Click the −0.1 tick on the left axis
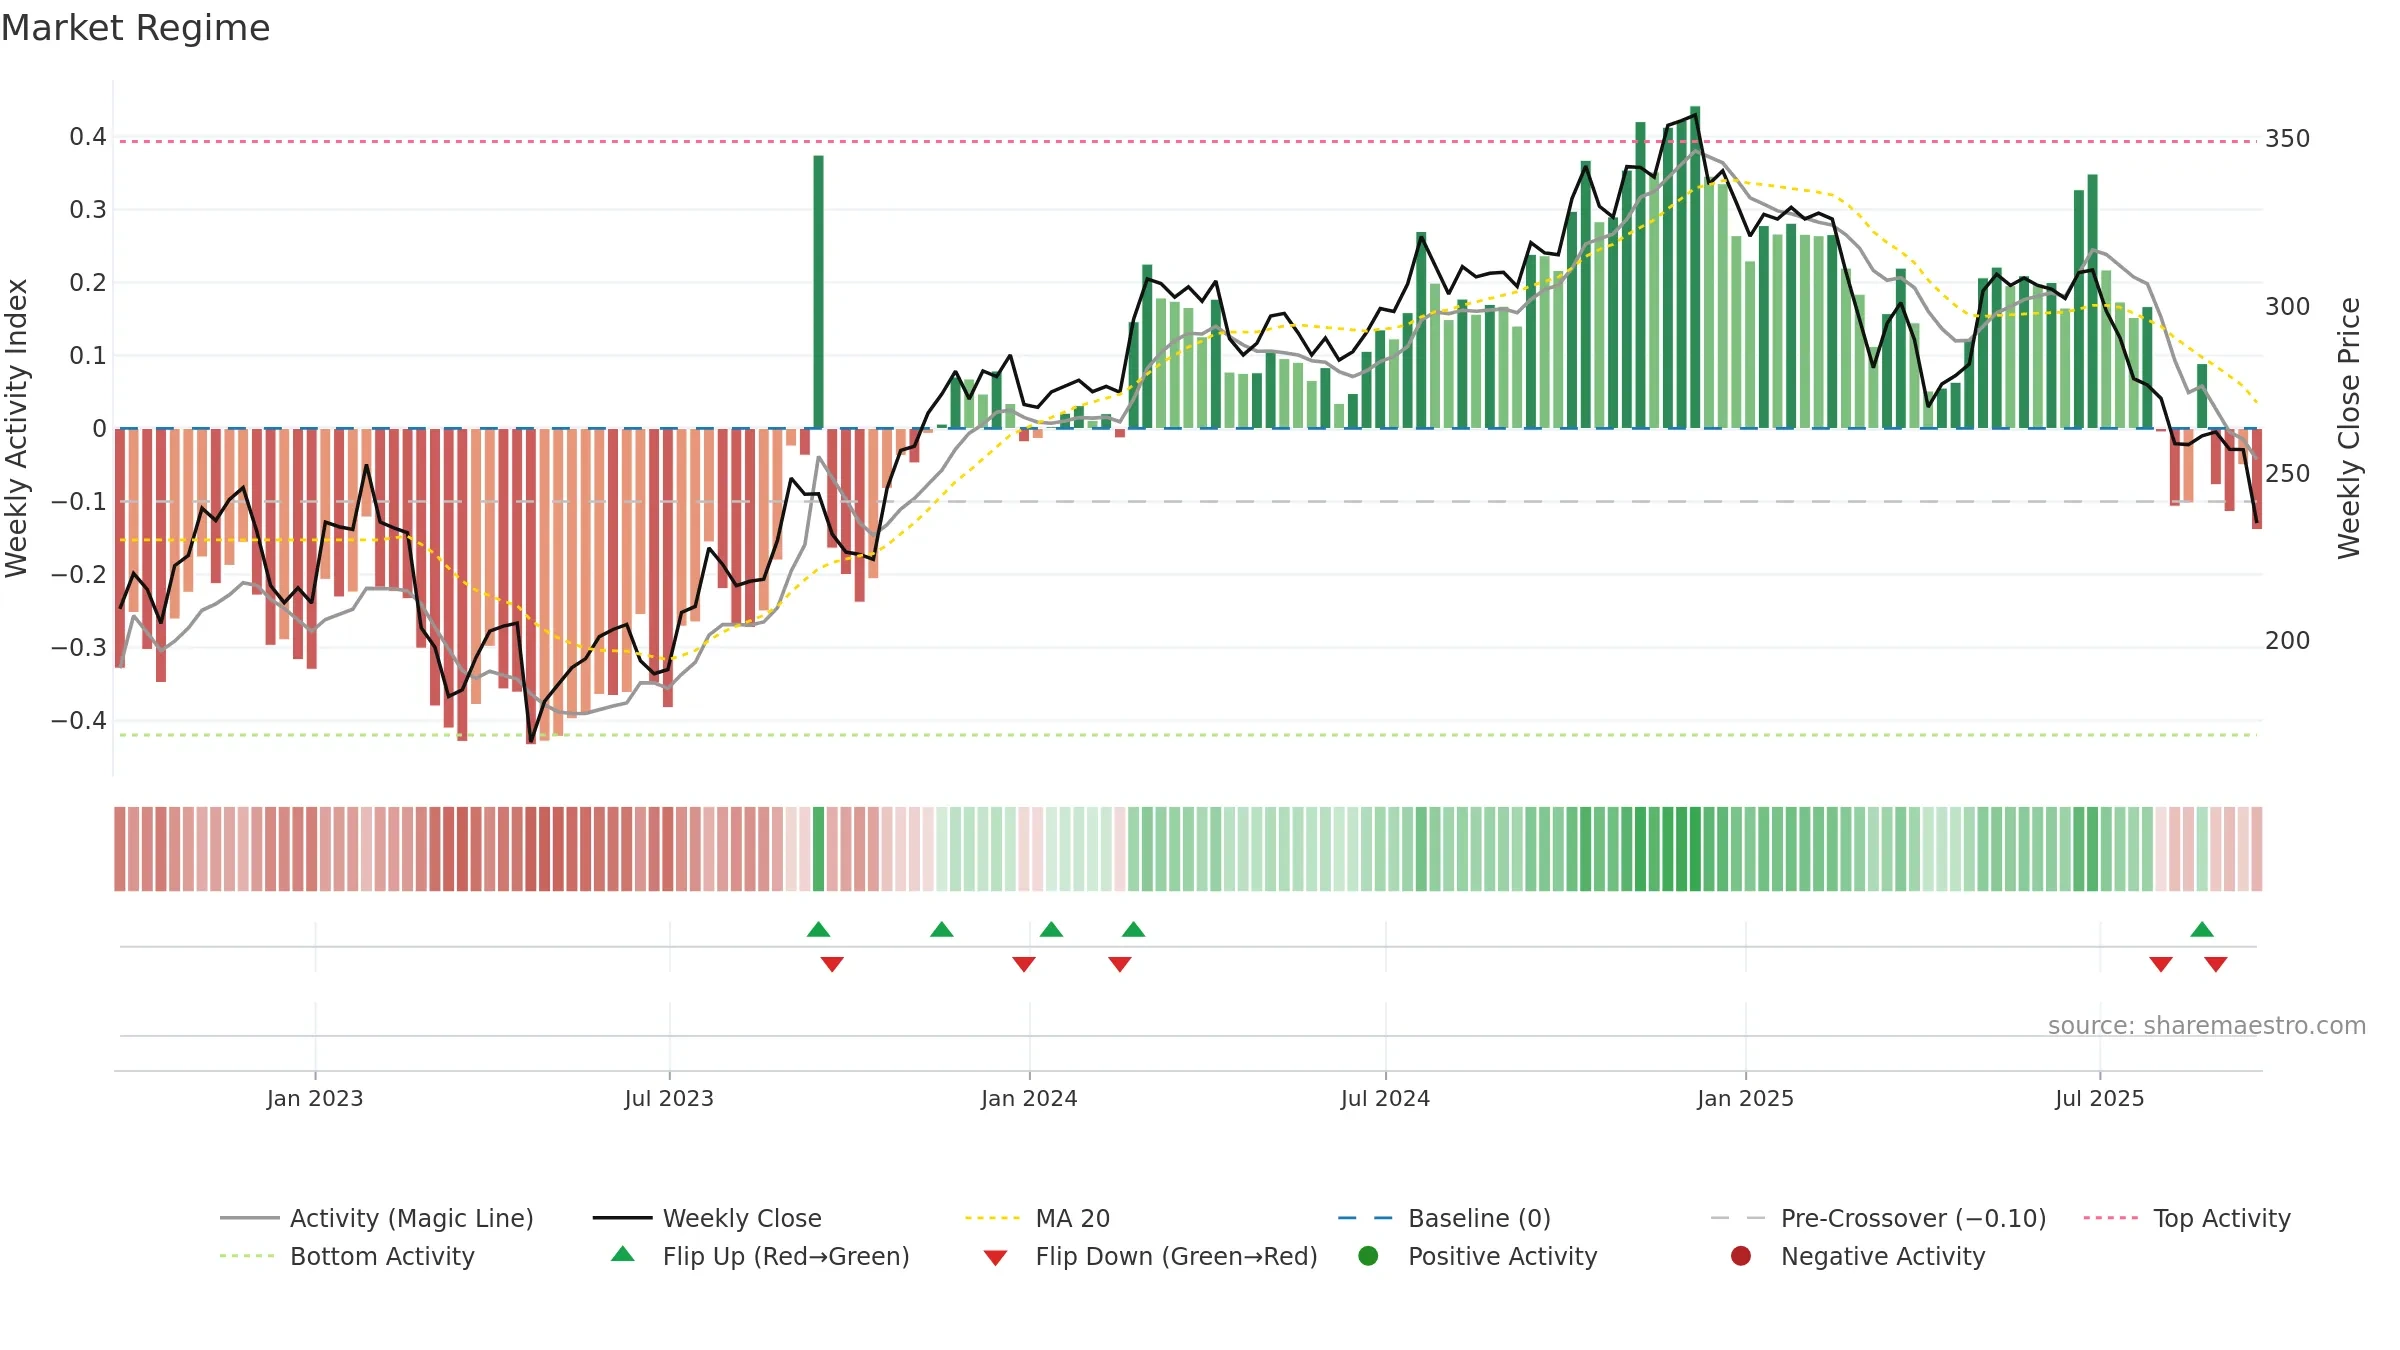The width and height of the screenshot is (2400, 1350). [79, 502]
